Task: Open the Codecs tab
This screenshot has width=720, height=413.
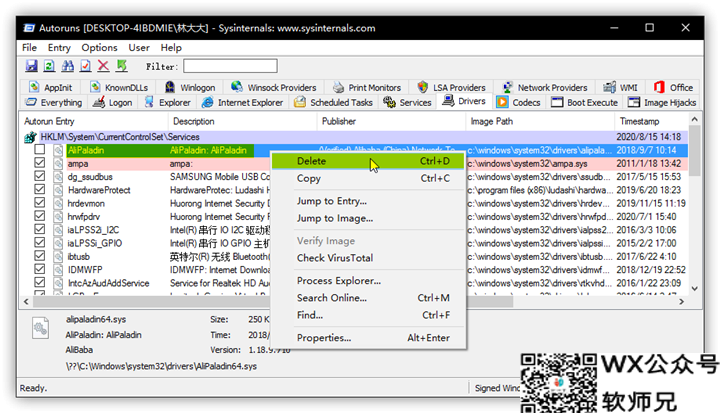Action: tap(519, 102)
